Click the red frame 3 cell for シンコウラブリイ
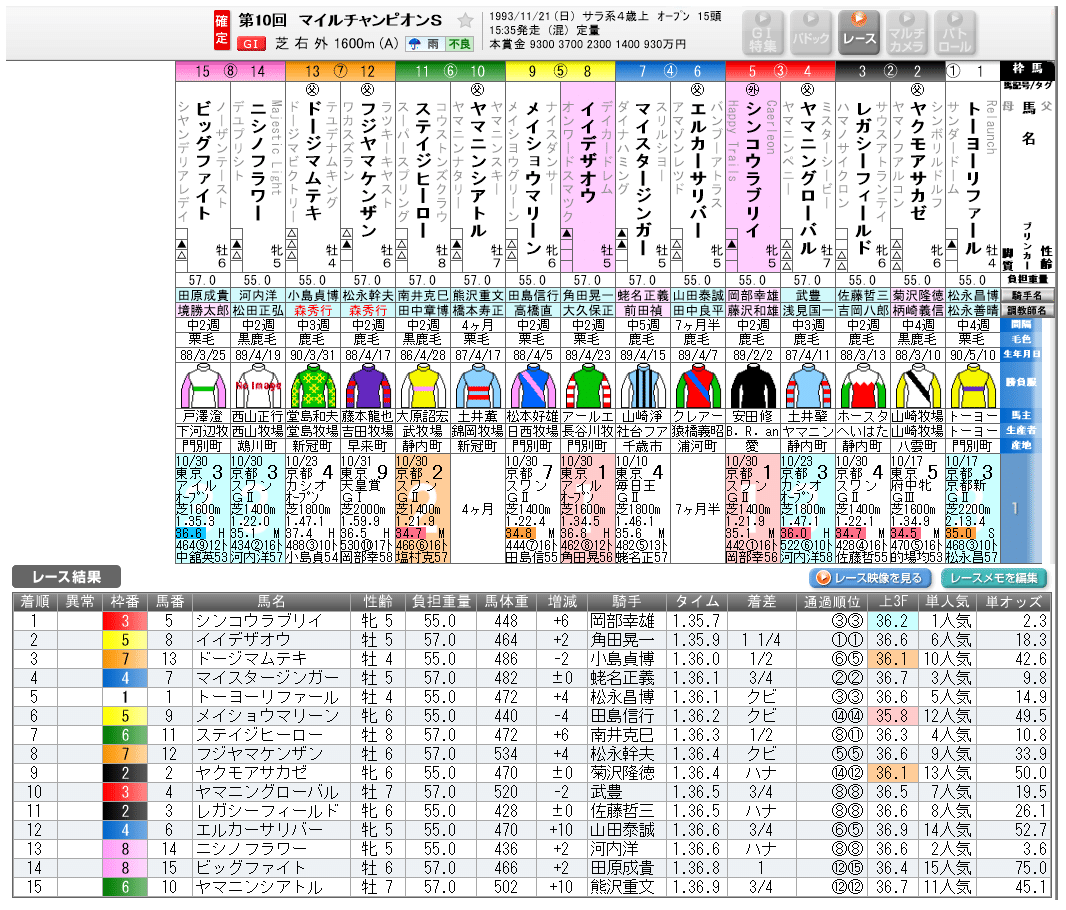1066x910 pixels. point(124,620)
